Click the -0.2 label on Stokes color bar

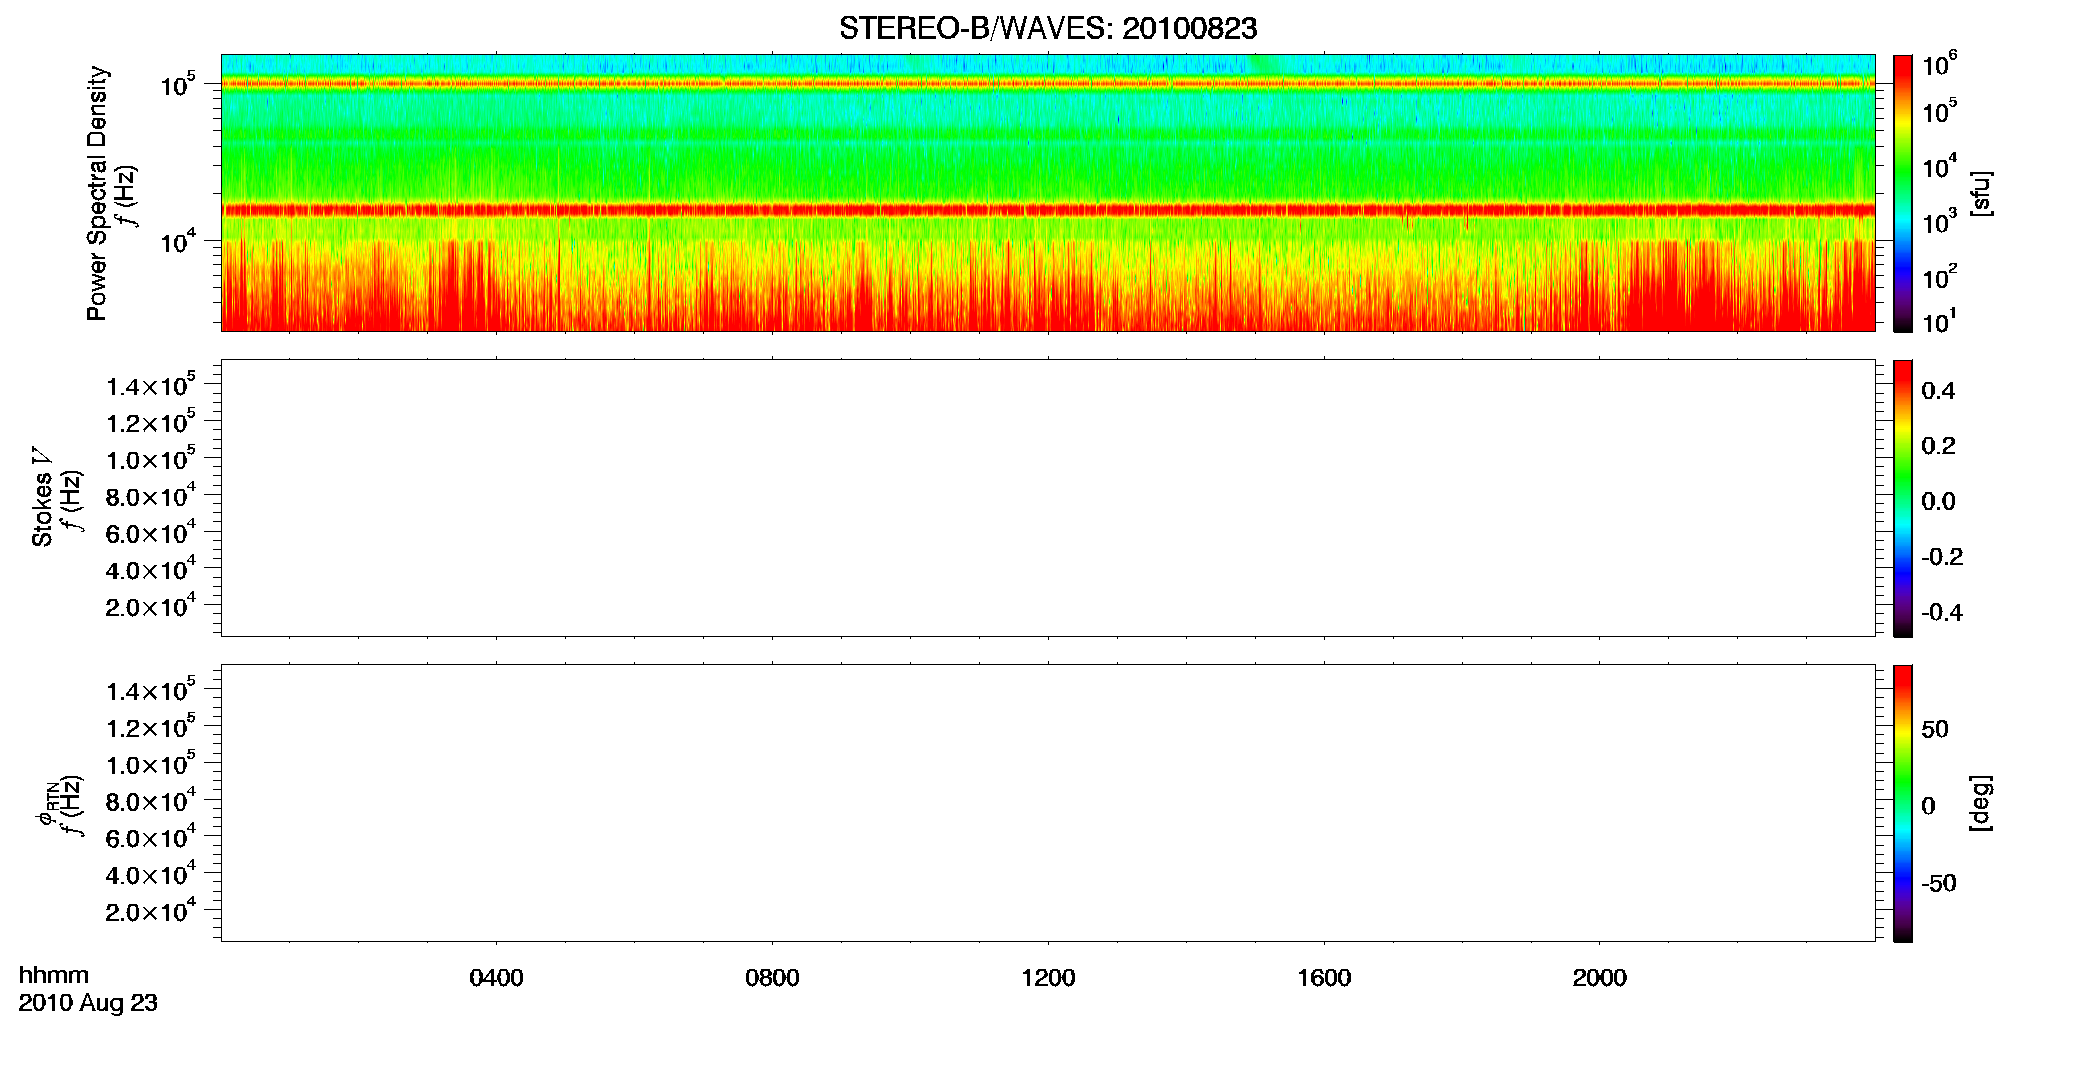point(1942,557)
